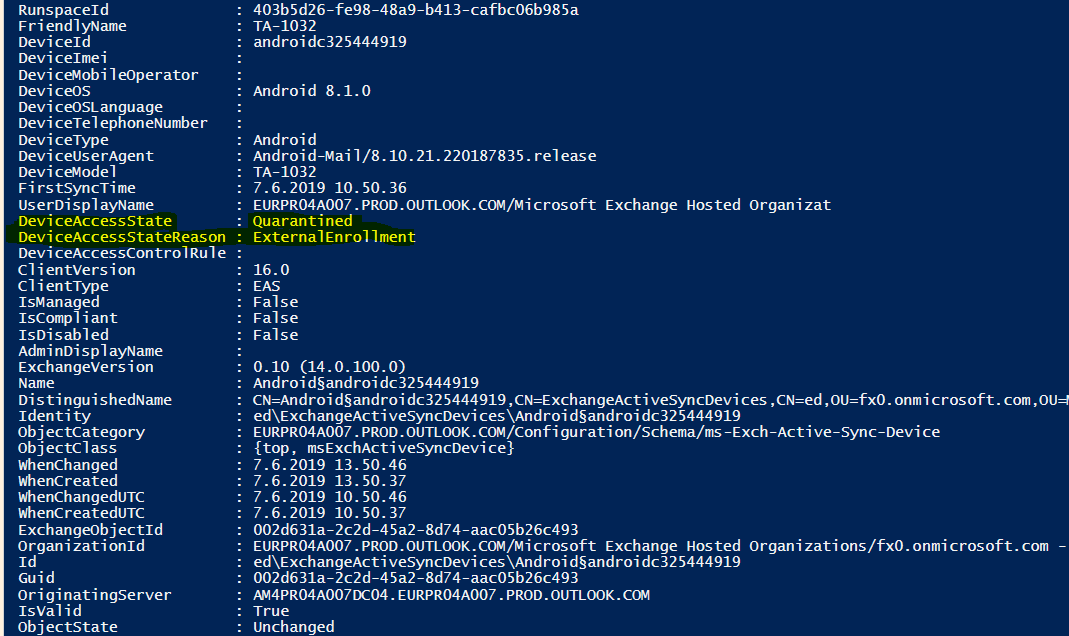
Task: Click the ObjectState Unchanged value
Action: (294, 627)
